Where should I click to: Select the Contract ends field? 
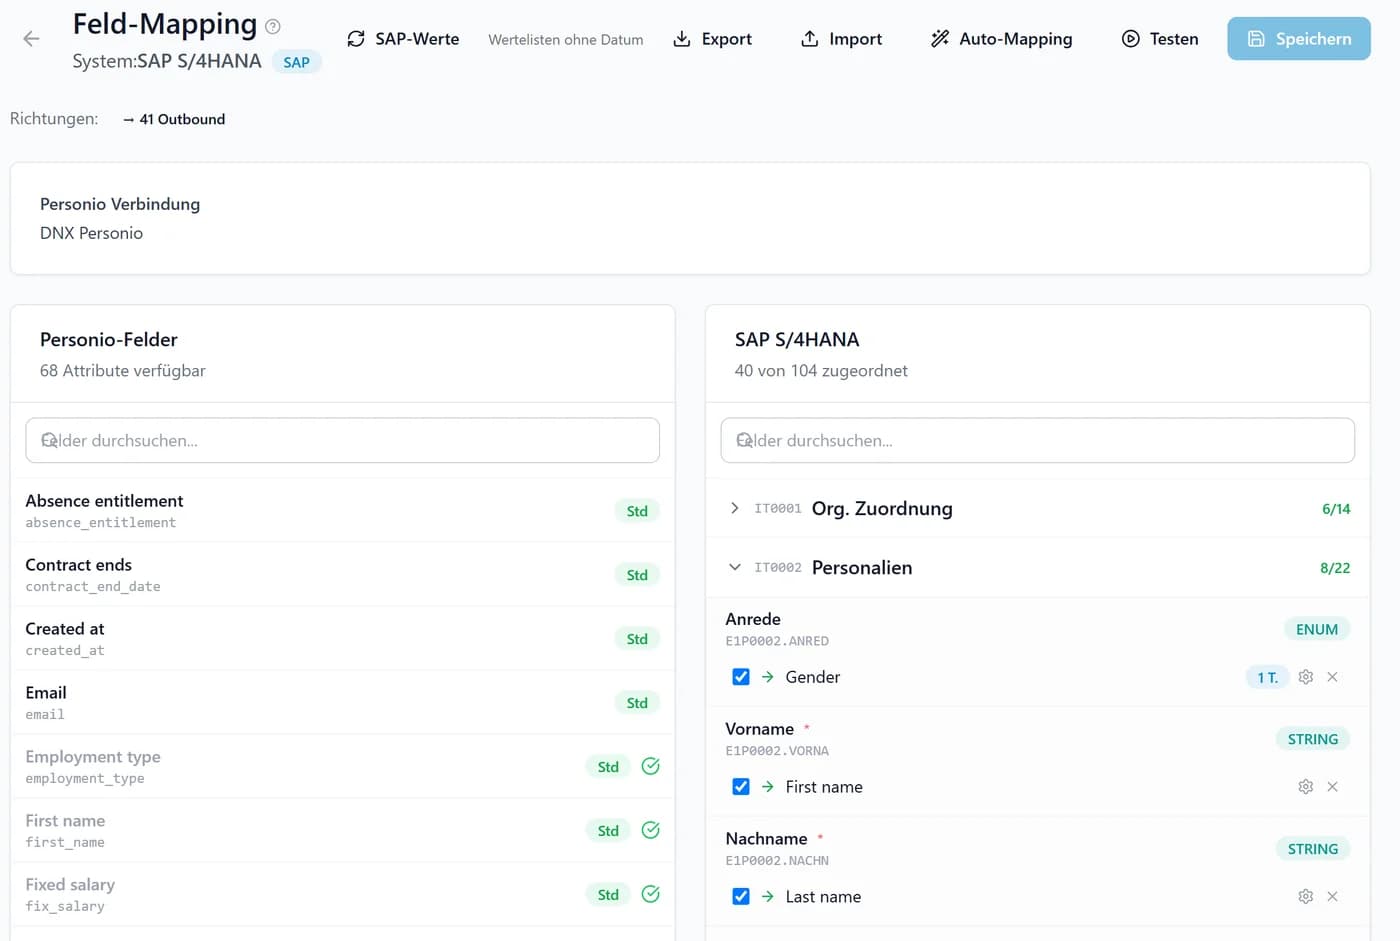342,574
